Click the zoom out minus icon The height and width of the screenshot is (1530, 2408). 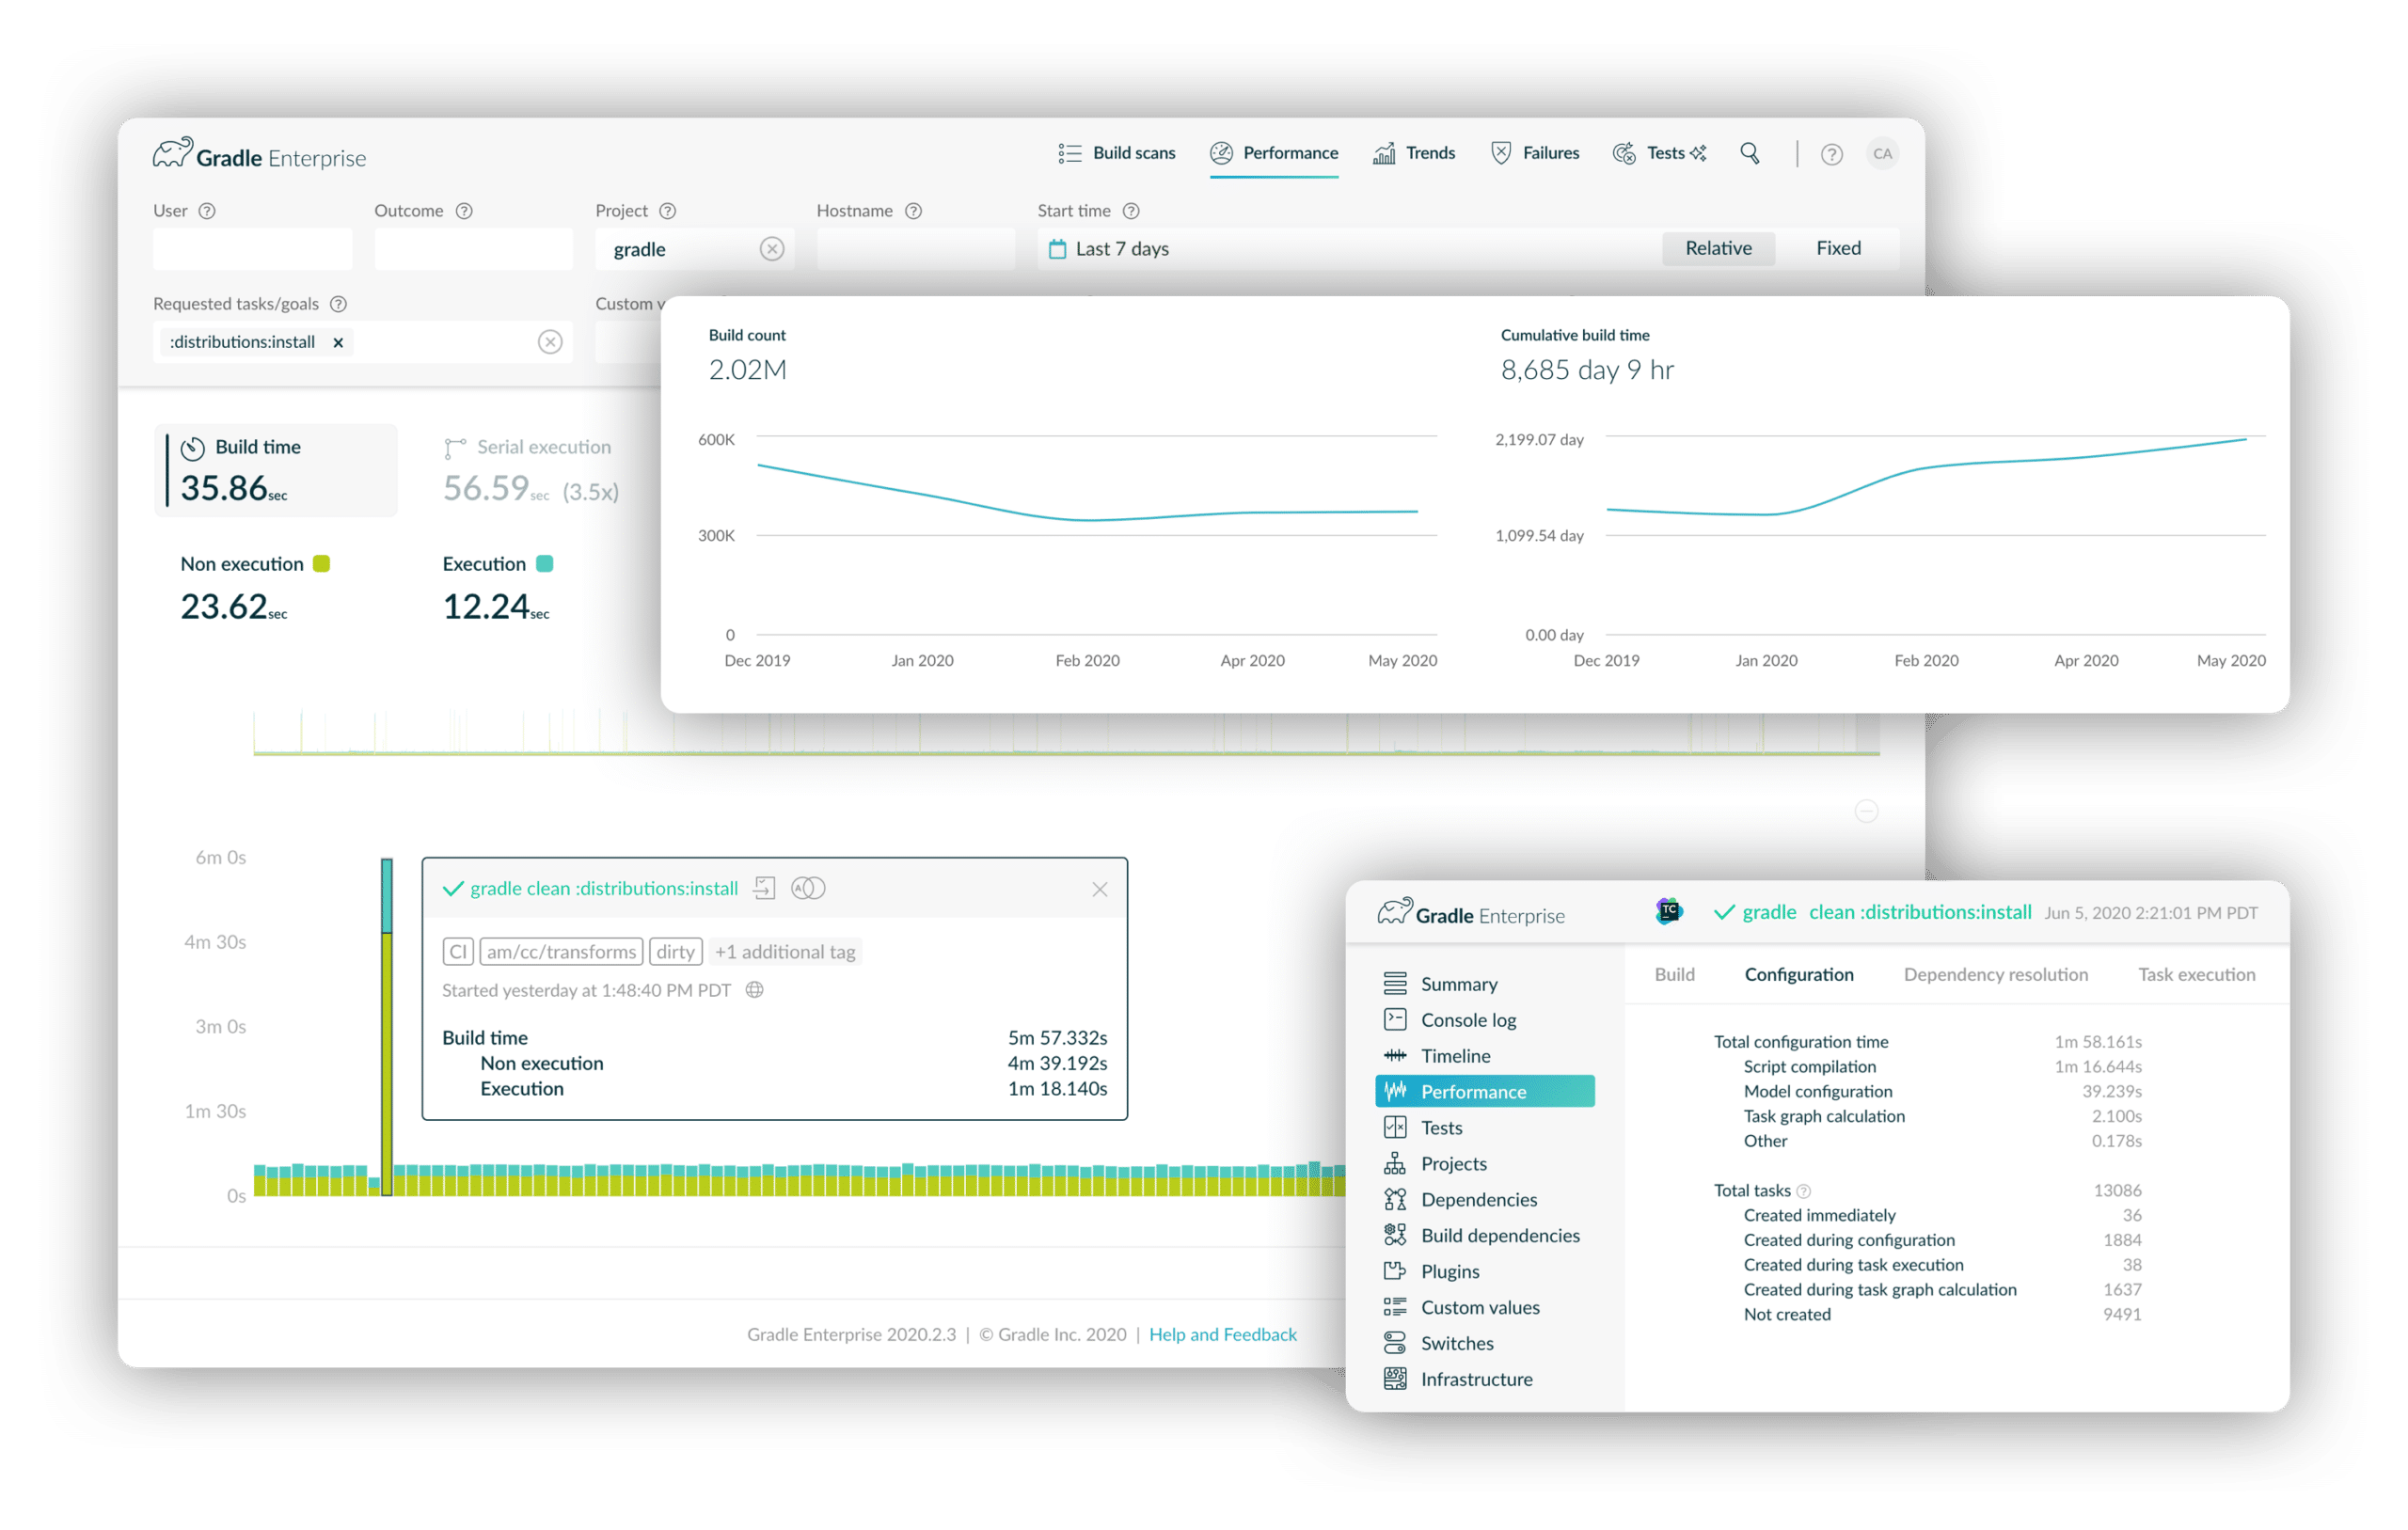click(x=1866, y=811)
